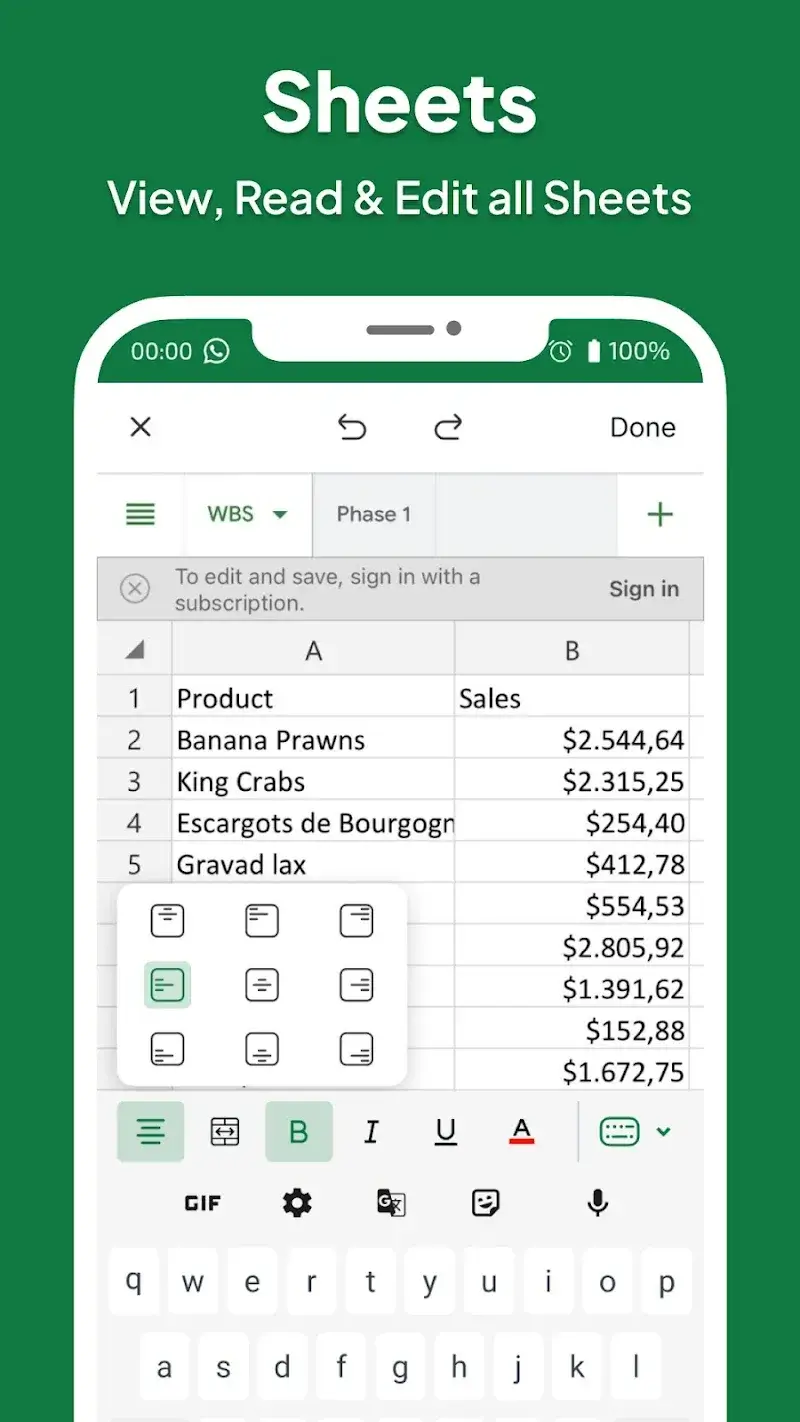This screenshot has height=1422, width=800.
Task: Apply top-right alignment from the popup
Action: (357, 919)
